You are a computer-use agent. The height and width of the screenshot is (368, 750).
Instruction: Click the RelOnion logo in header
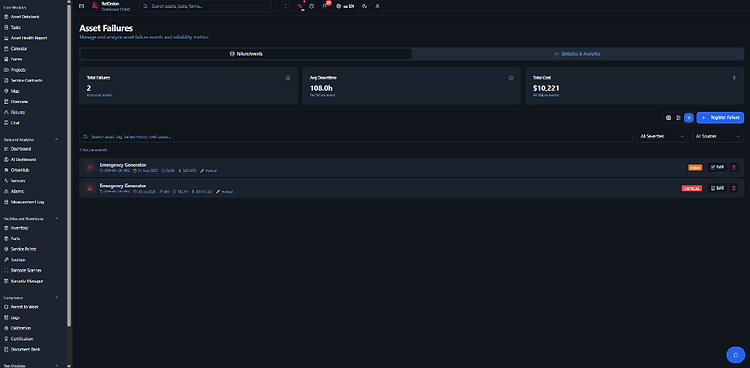(95, 5)
